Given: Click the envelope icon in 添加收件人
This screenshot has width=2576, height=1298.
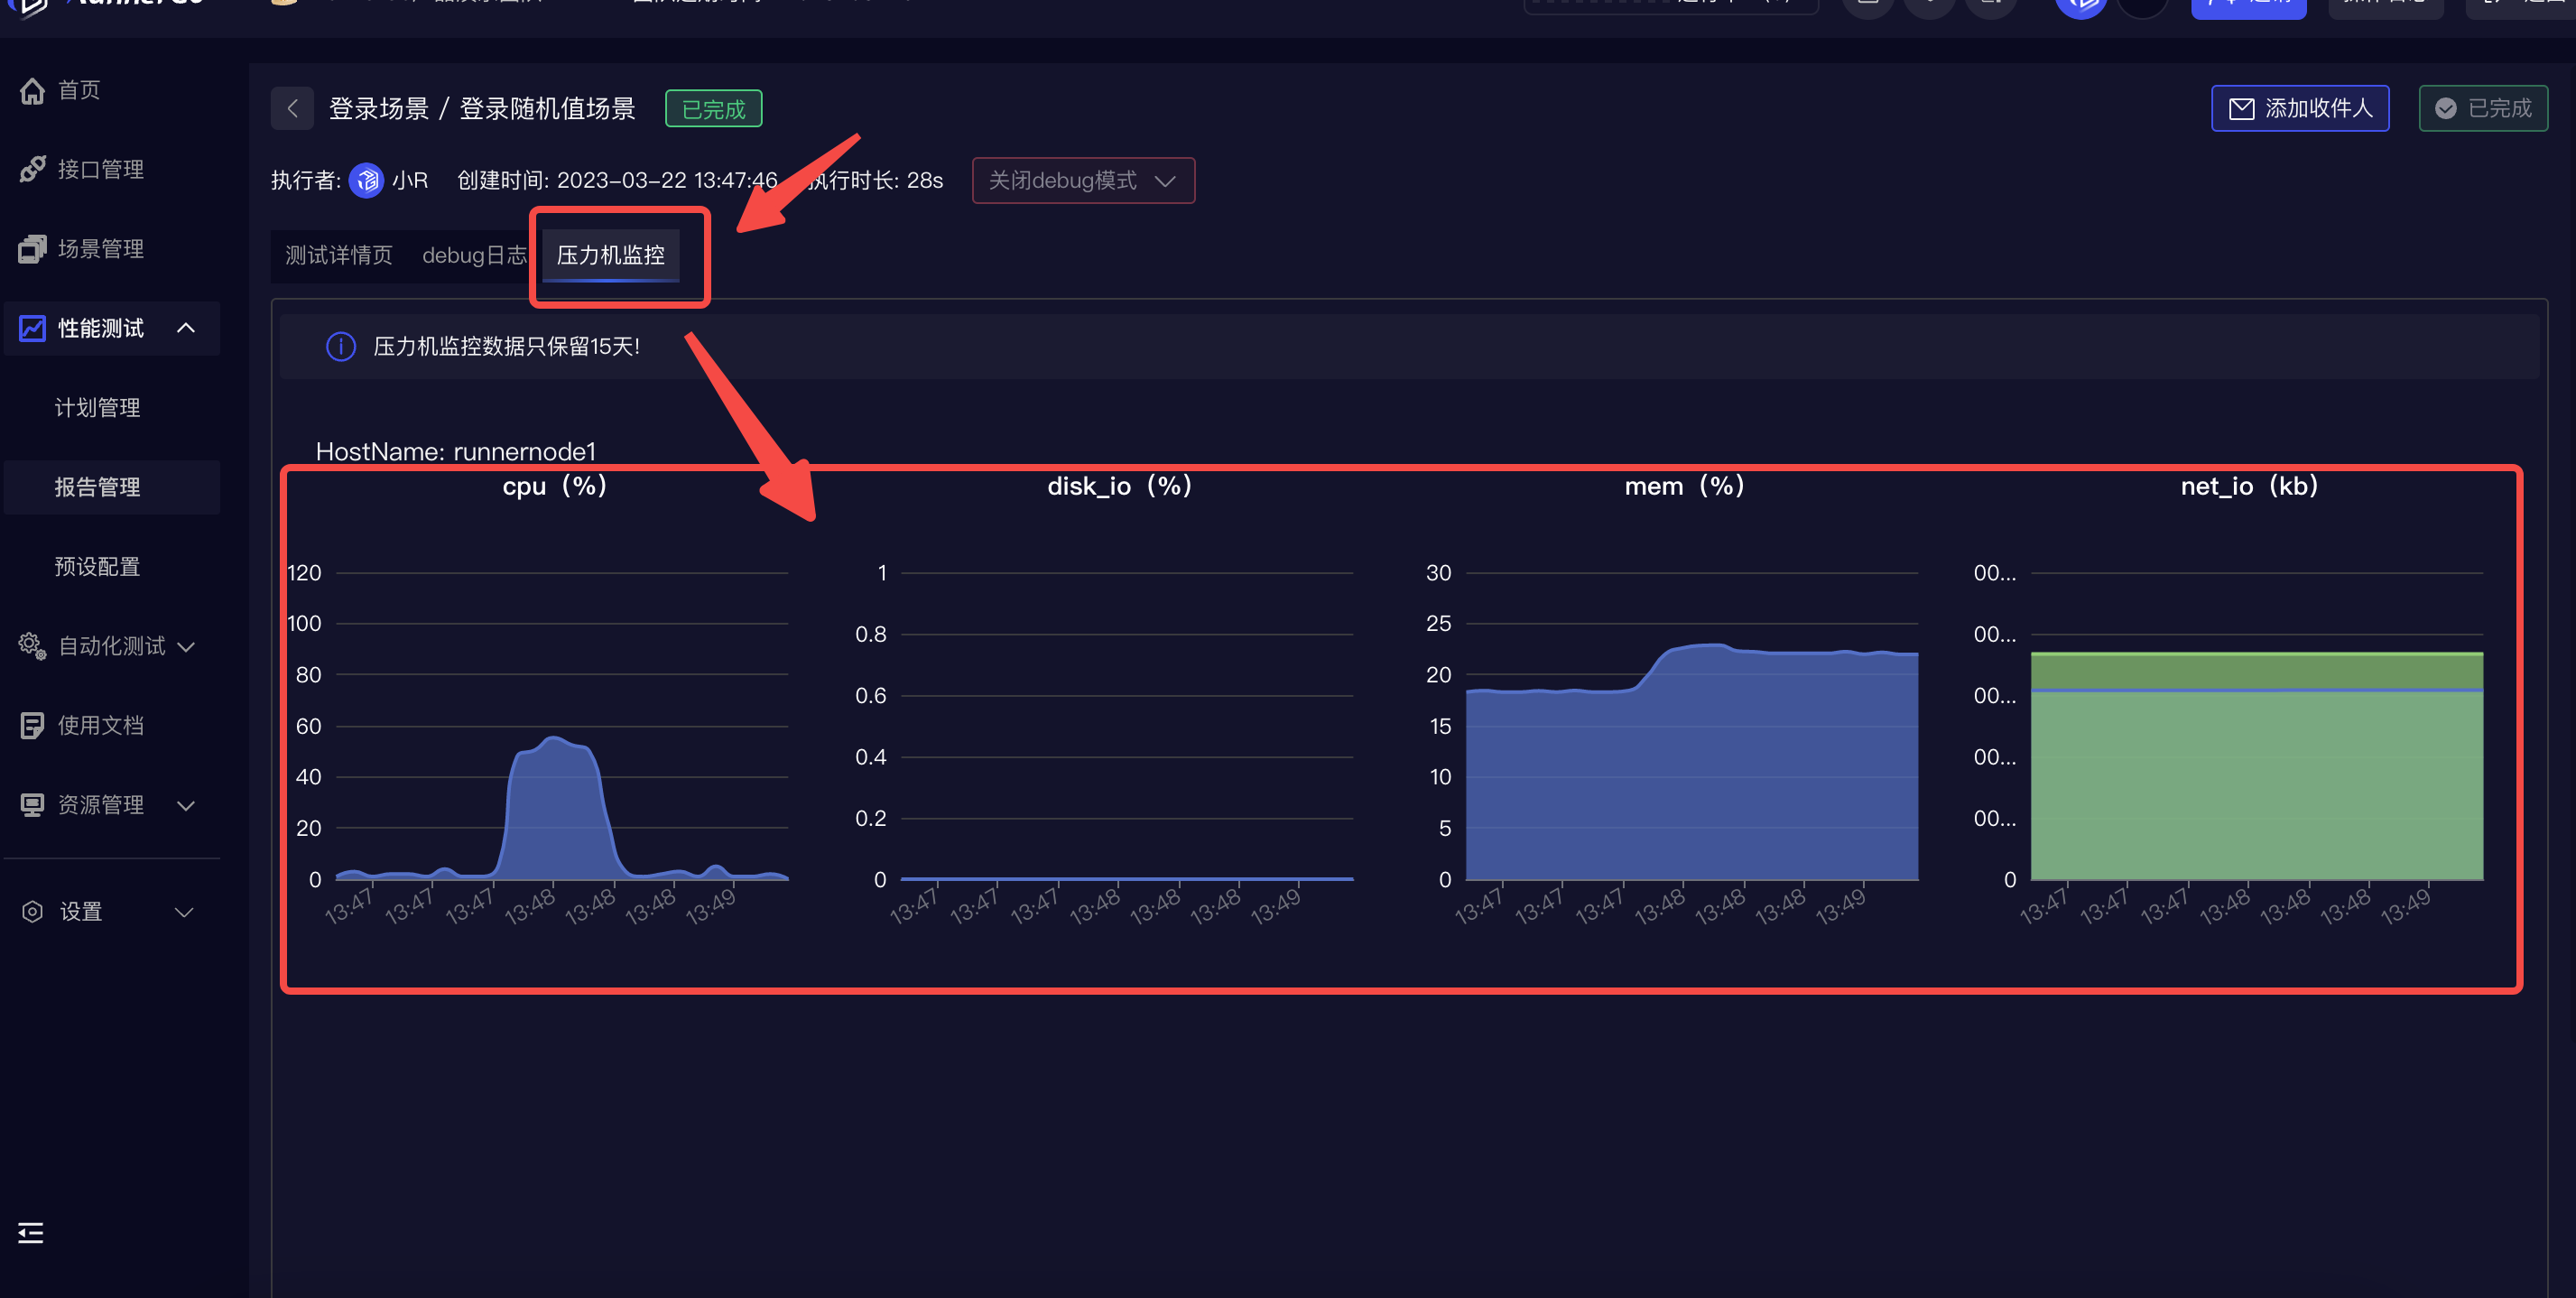Looking at the screenshot, I should pos(2242,108).
